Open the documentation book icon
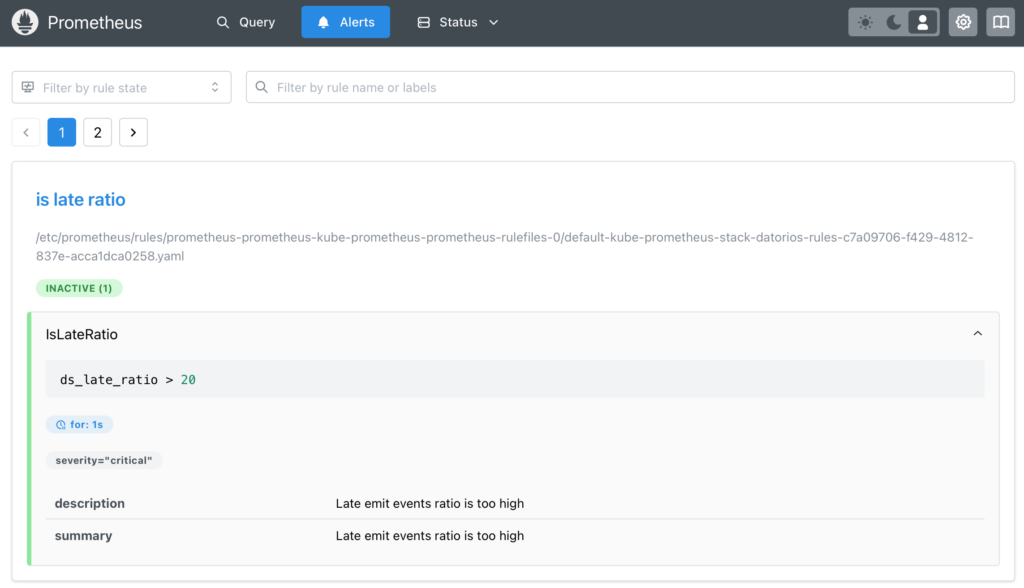This screenshot has width=1024, height=588. (1000, 22)
